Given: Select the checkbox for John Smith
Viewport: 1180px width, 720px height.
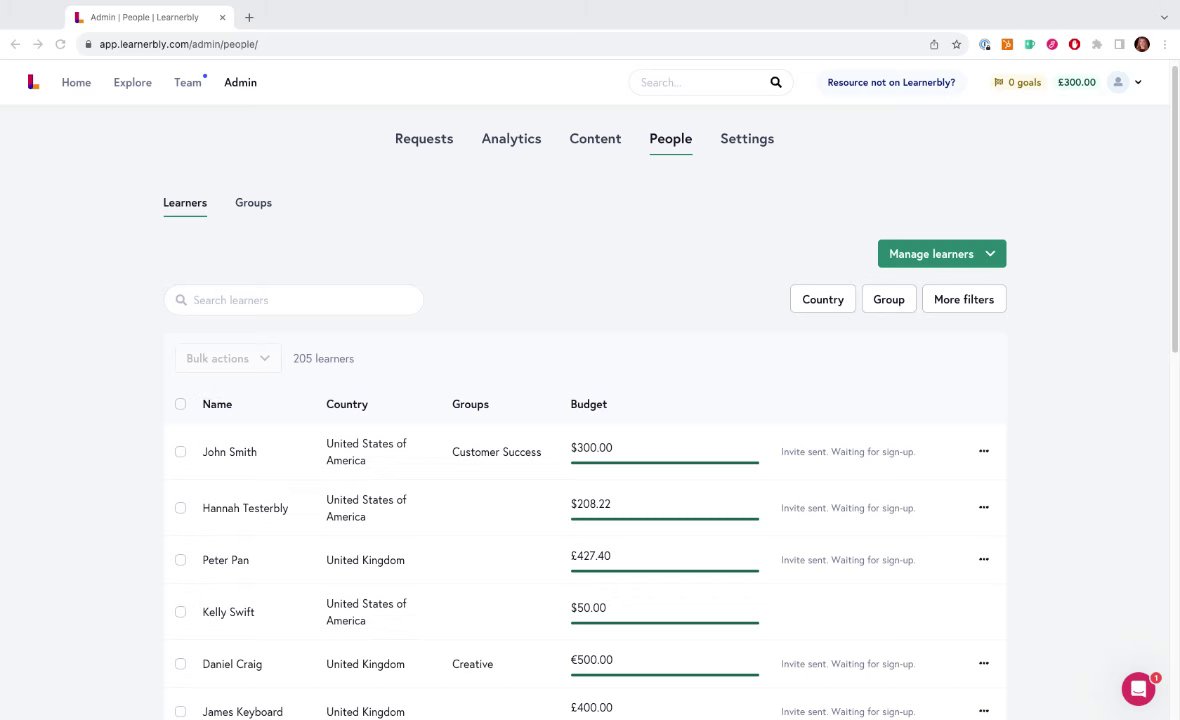Looking at the screenshot, I should point(180,452).
